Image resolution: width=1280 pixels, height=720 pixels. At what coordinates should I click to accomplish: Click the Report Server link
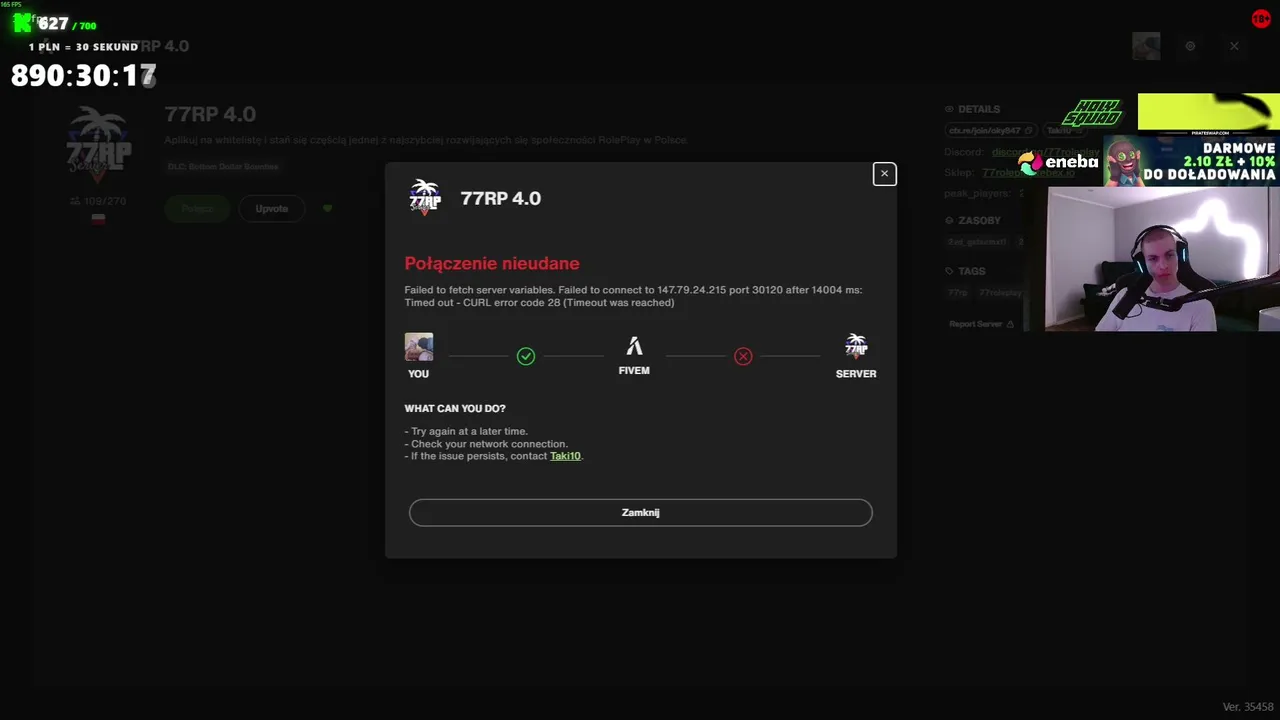click(981, 324)
